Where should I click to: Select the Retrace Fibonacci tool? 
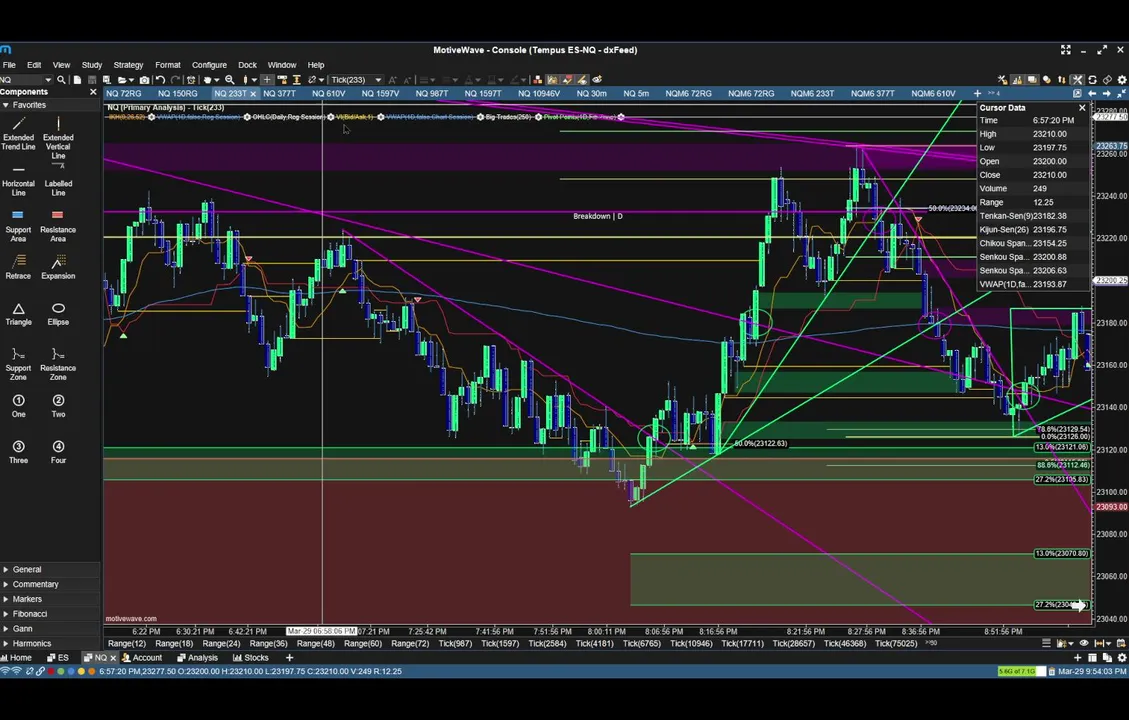[19, 267]
